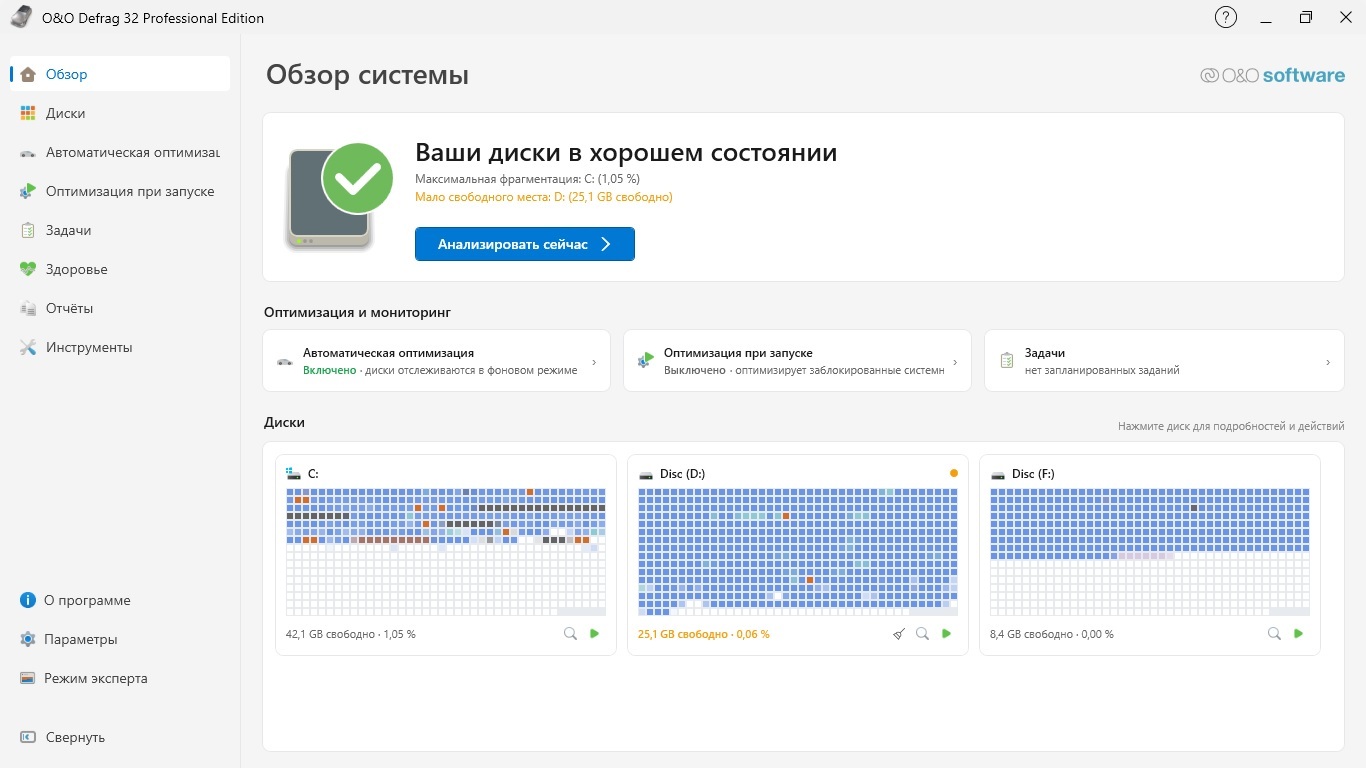Click the play icon in Оптимизация при запуске card
The width and height of the screenshot is (1366, 768).
645,361
